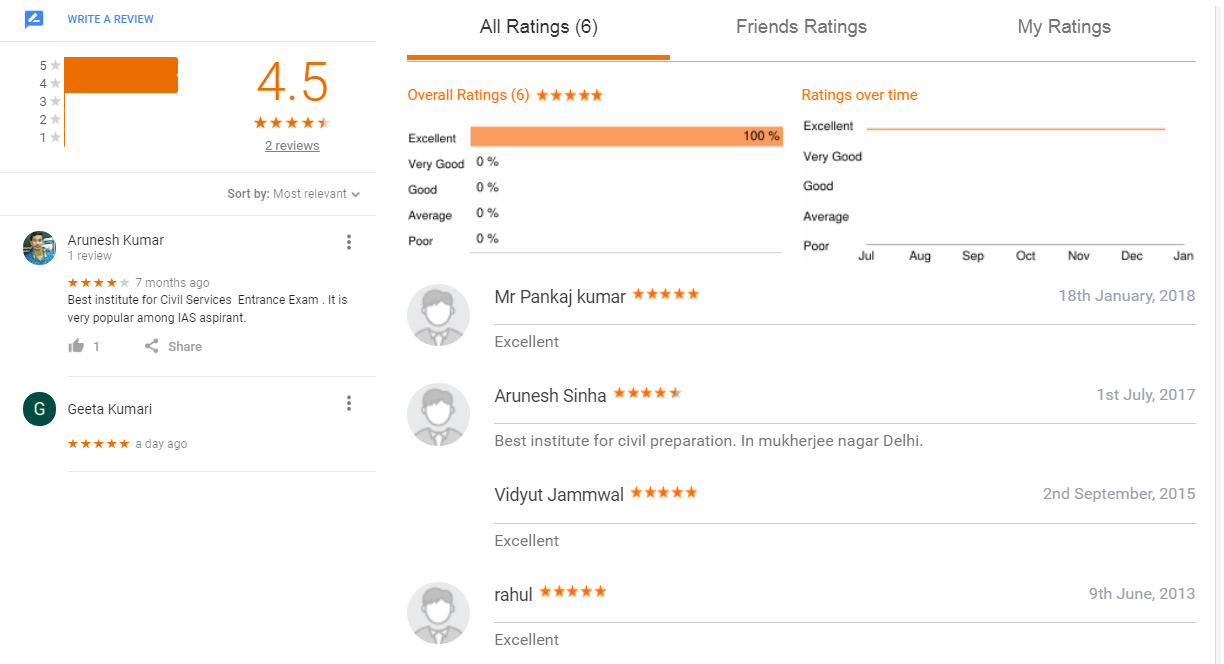
Task: Click Geeta Kumari's green G avatar
Action: (x=39, y=409)
